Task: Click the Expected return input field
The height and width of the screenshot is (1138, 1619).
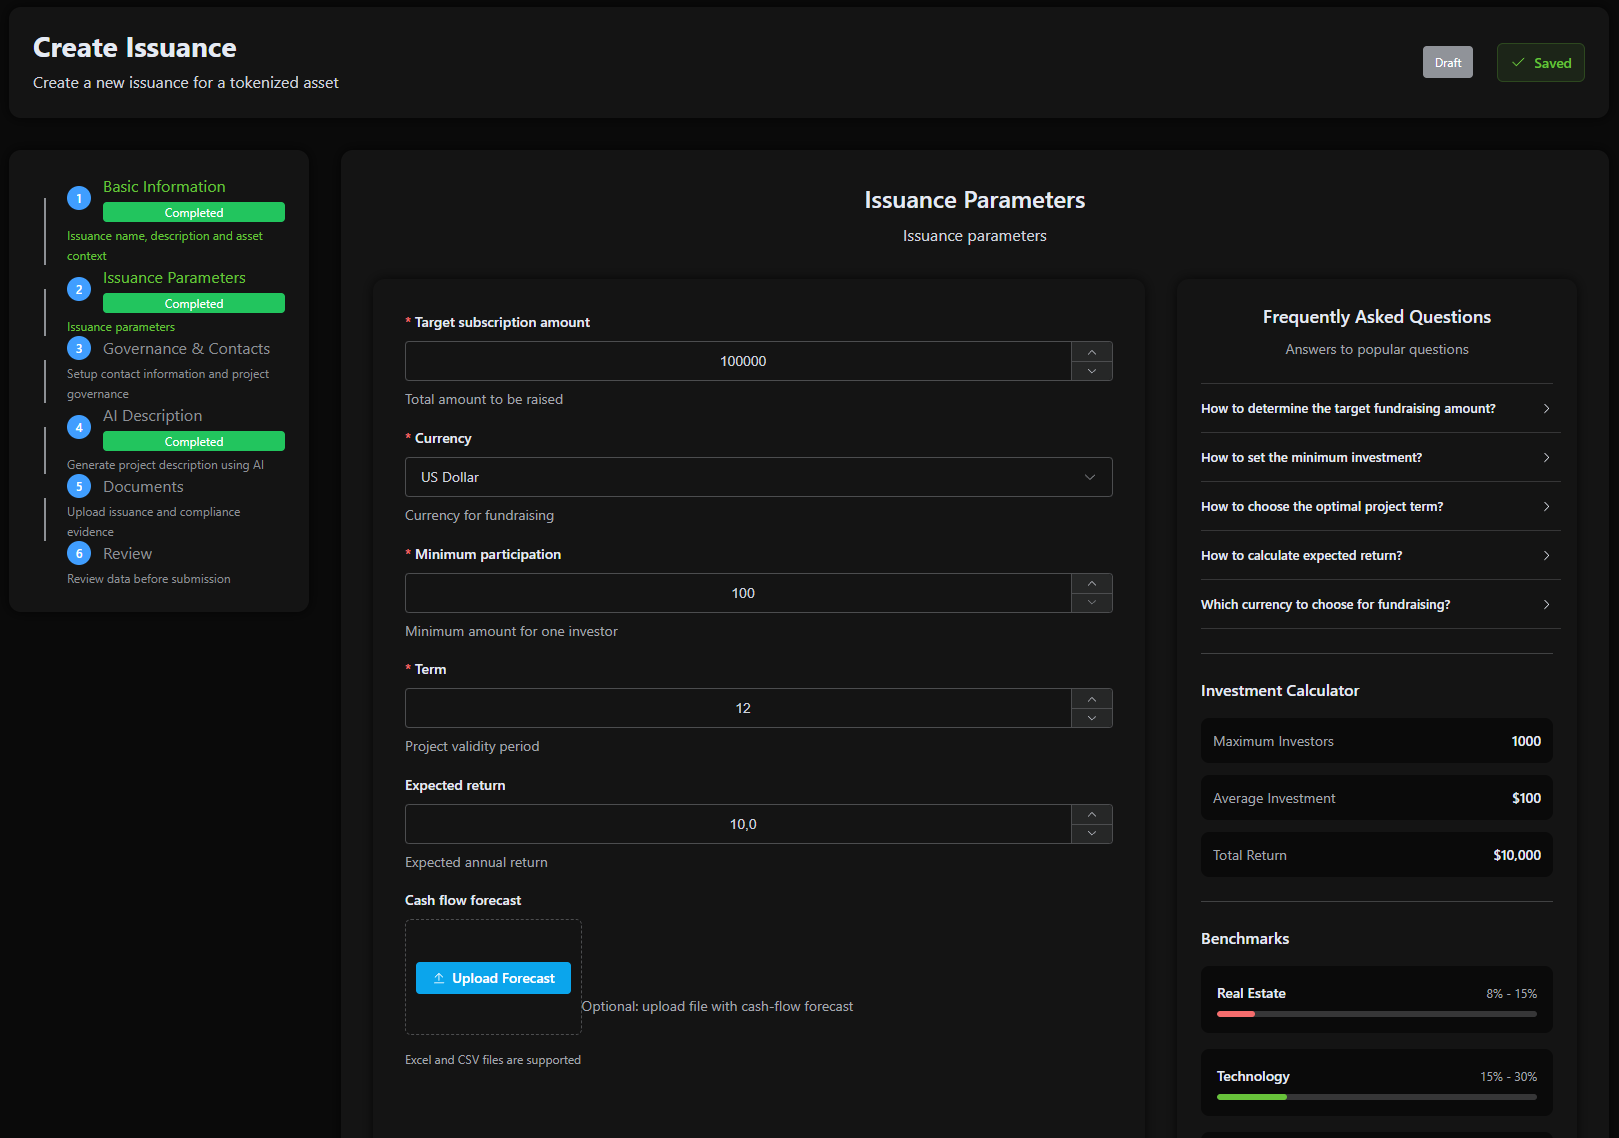Action: 738,824
